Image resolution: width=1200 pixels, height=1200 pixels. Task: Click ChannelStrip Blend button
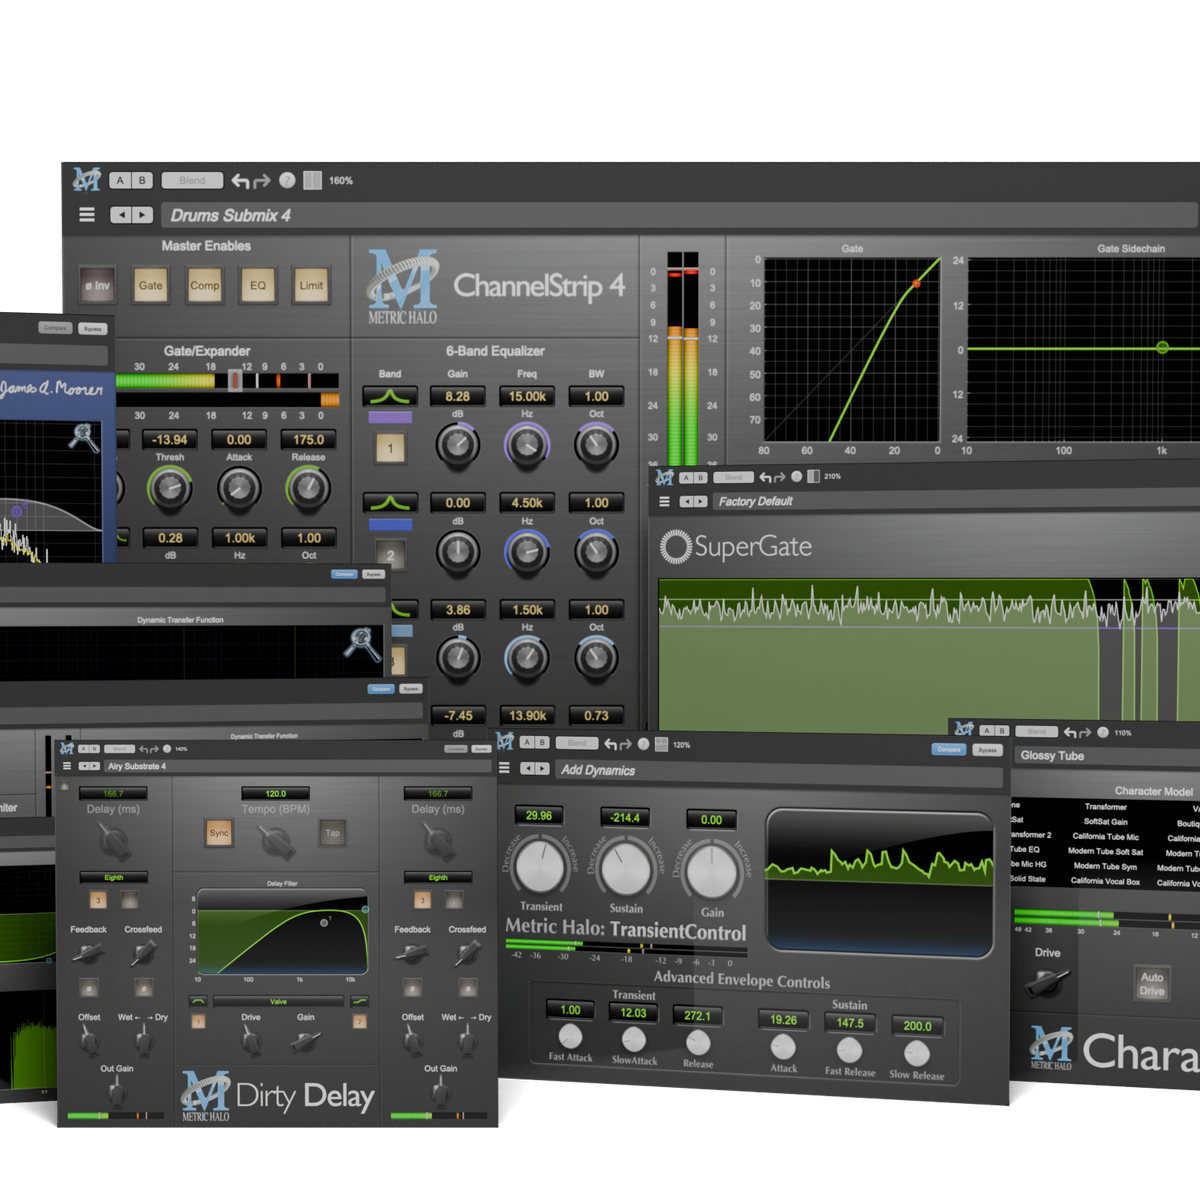[192, 180]
